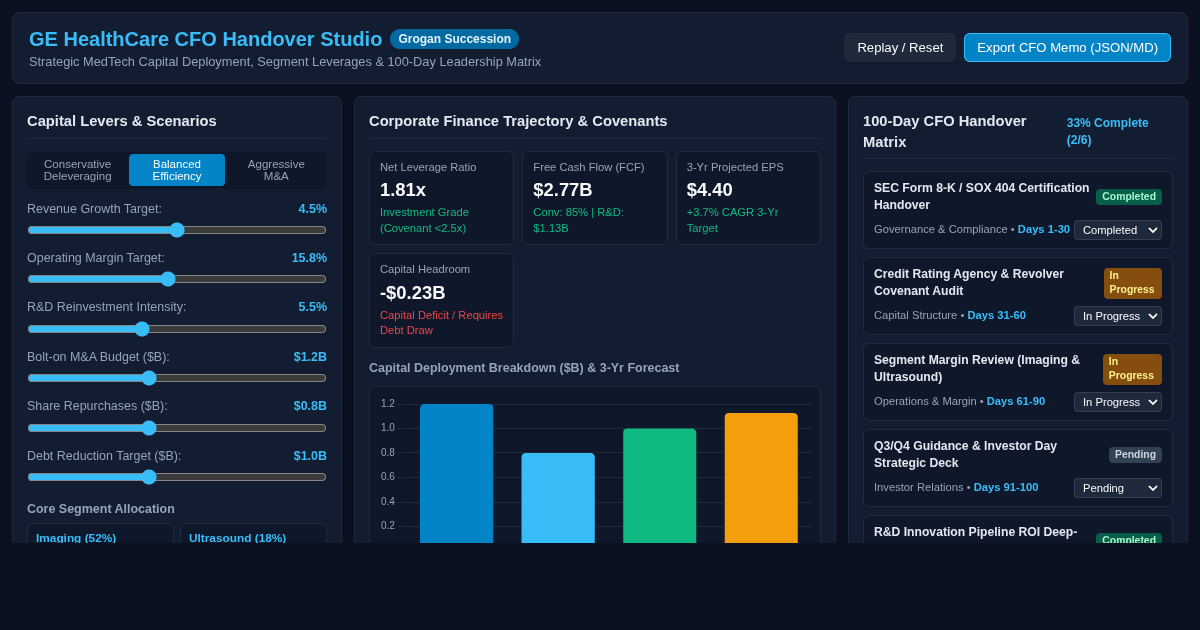
Task: Select Conservative Deleveraging scenario
Action: pos(78,170)
